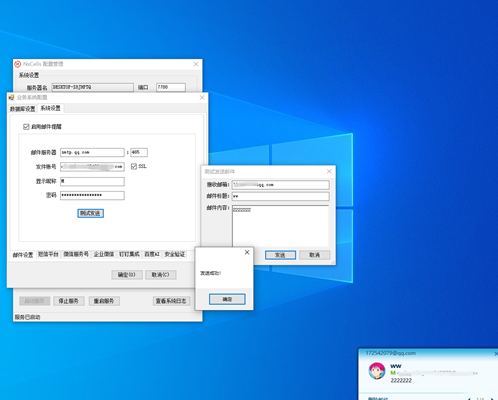
Task: Switch to the 系统设置 tab
Action: click(50, 108)
